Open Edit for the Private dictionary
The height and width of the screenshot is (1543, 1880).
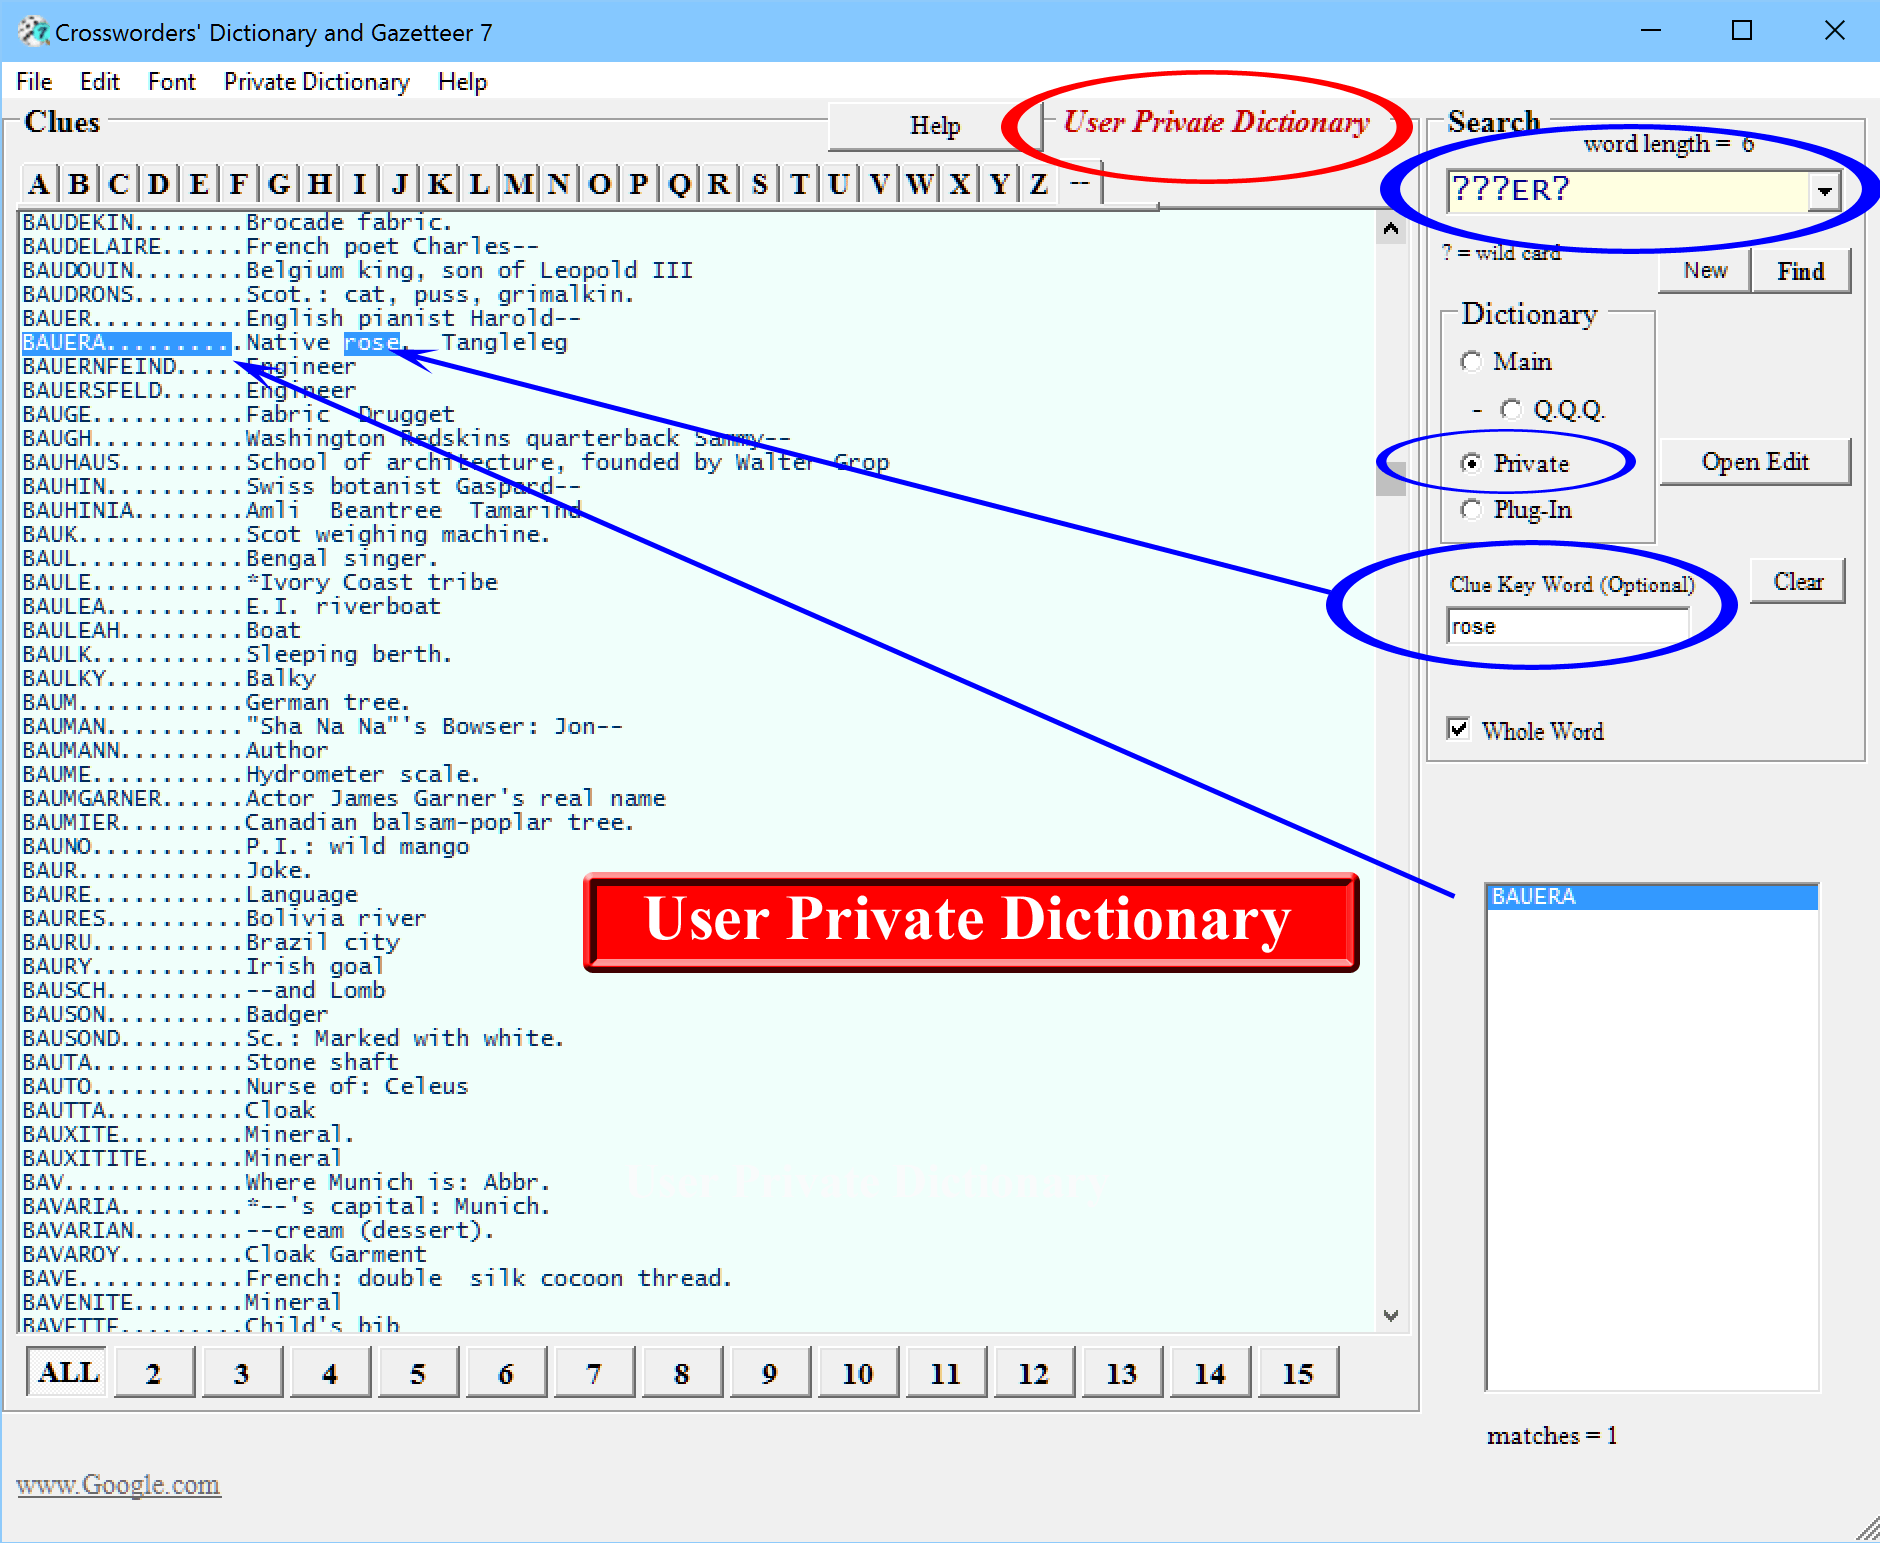(1756, 461)
